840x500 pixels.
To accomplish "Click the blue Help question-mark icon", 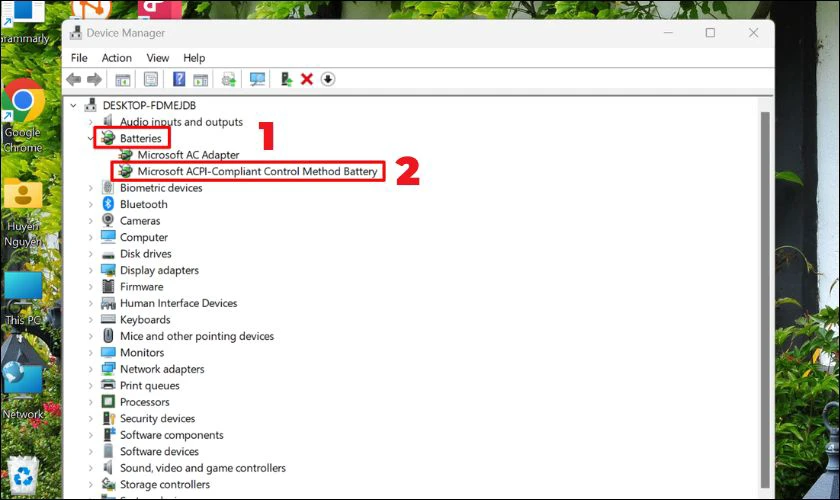I will (x=179, y=79).
